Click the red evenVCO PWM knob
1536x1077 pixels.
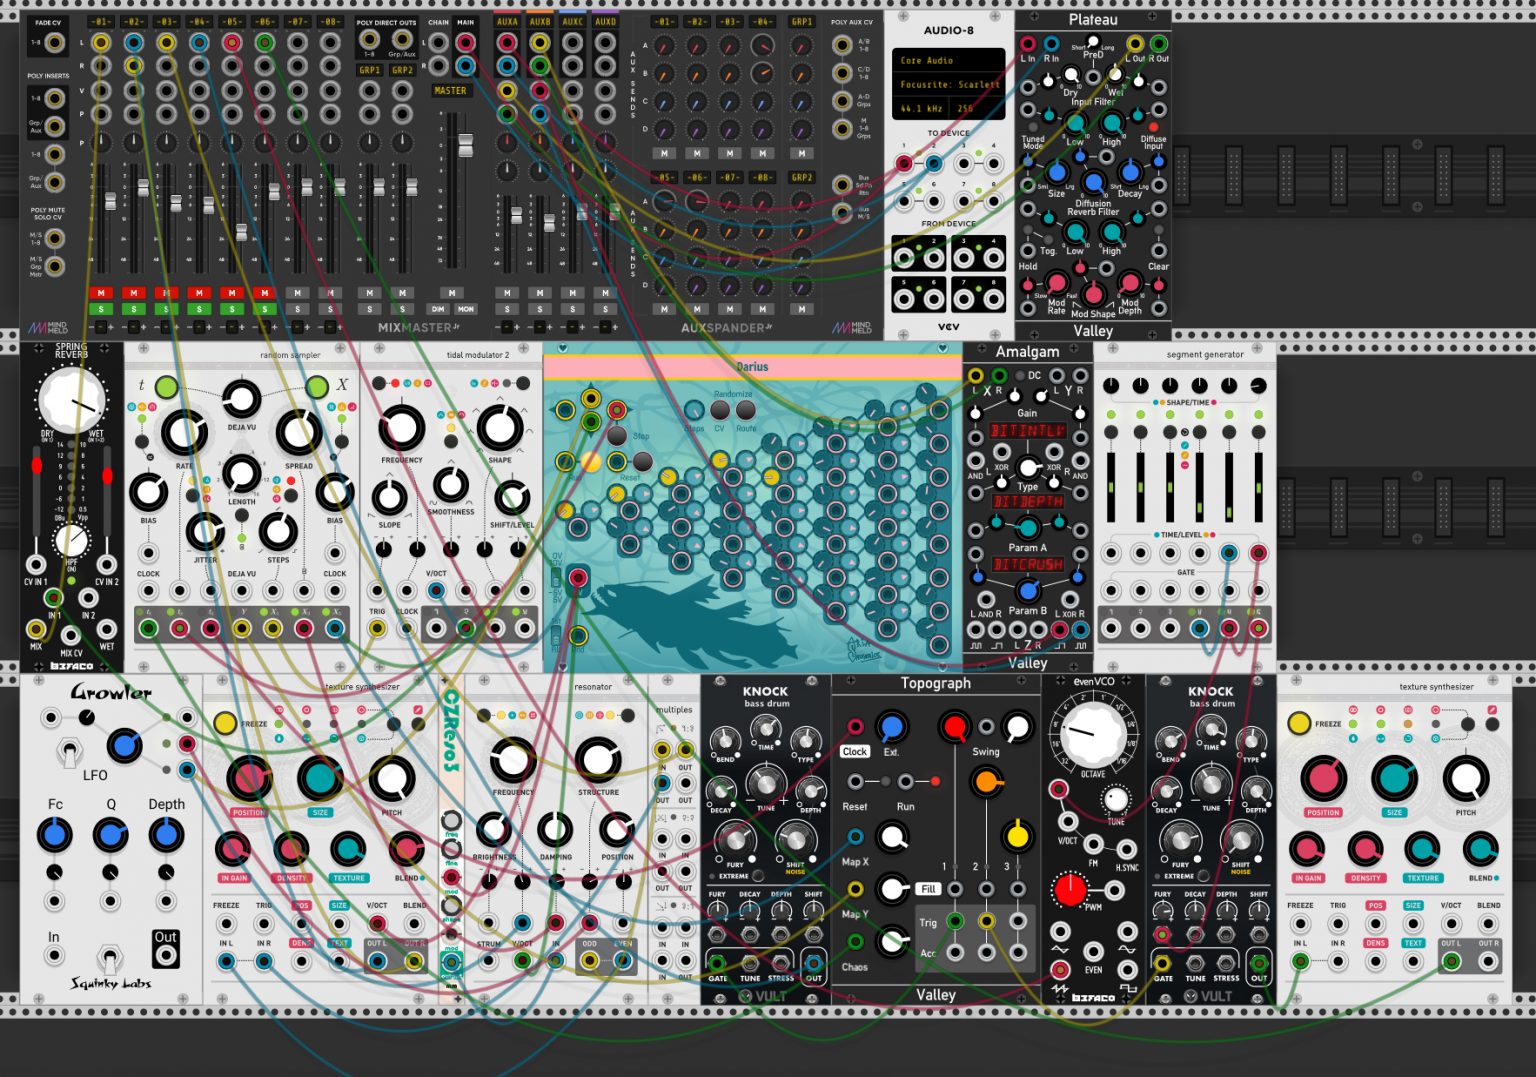coord(1070,888)
